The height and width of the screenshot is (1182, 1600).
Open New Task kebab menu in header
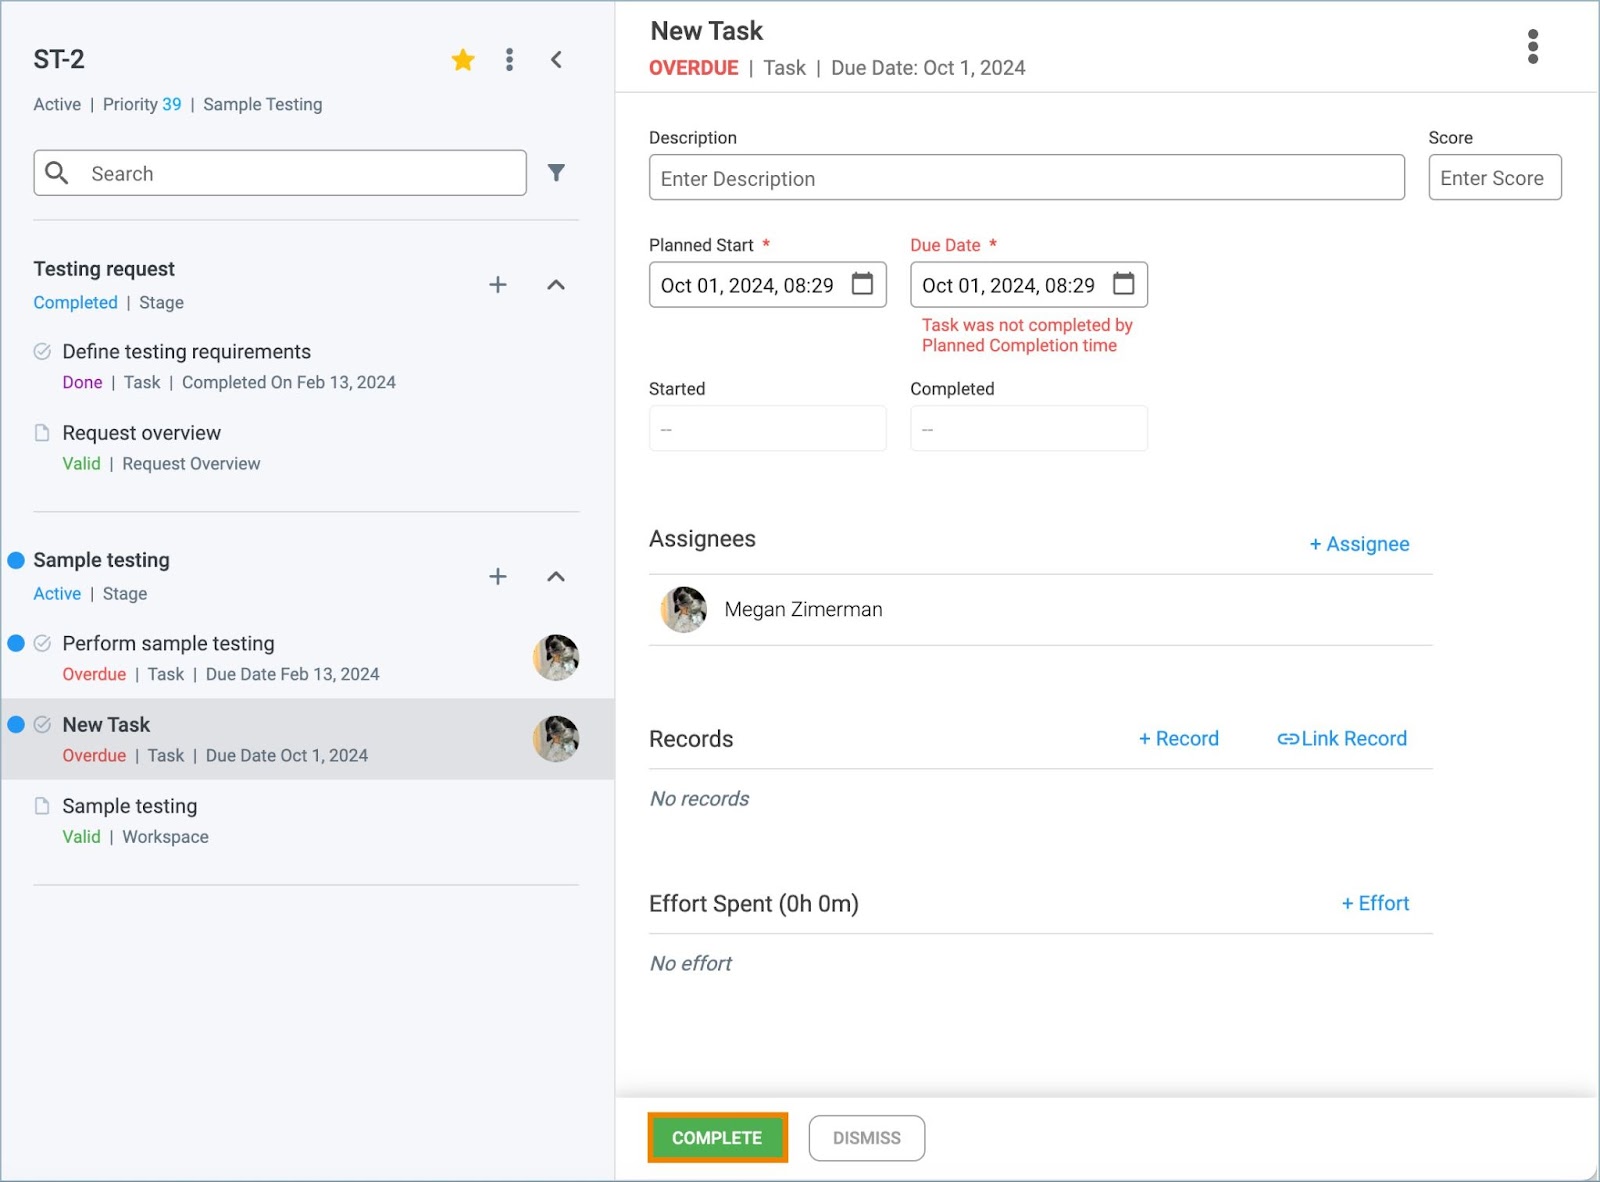(1533, 47)
